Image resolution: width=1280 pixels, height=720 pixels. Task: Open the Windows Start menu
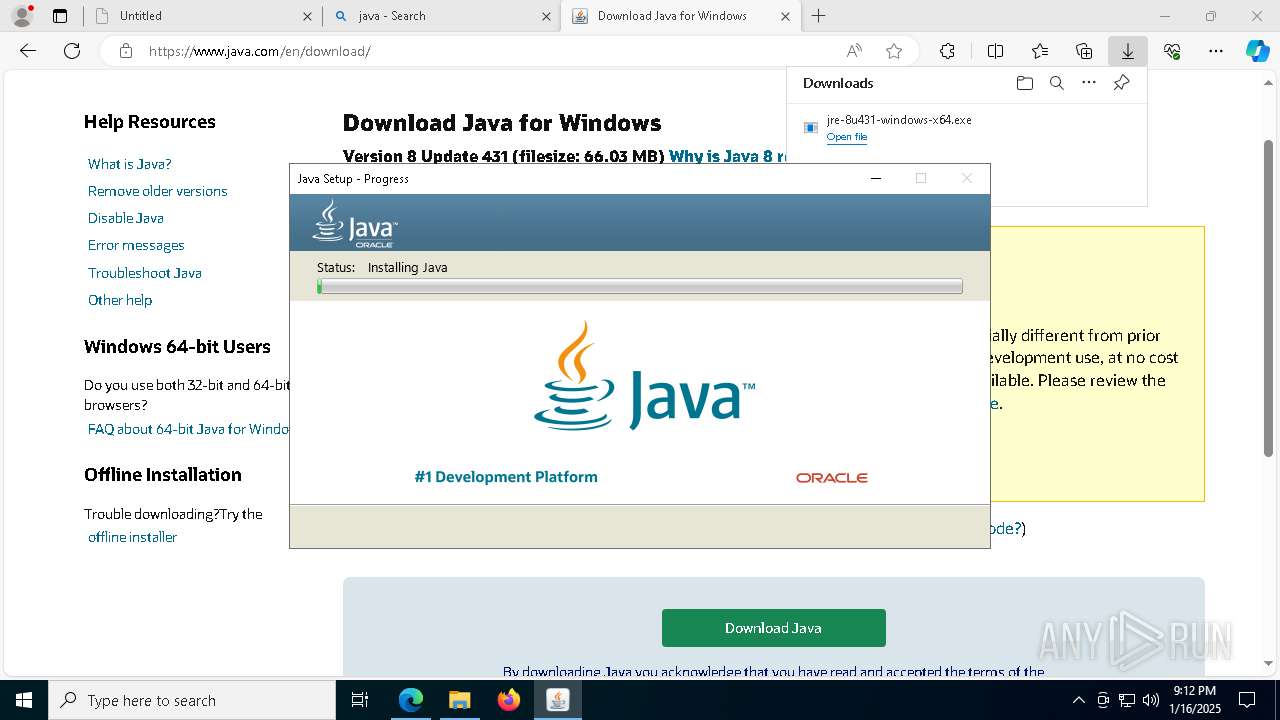[24, 700]
